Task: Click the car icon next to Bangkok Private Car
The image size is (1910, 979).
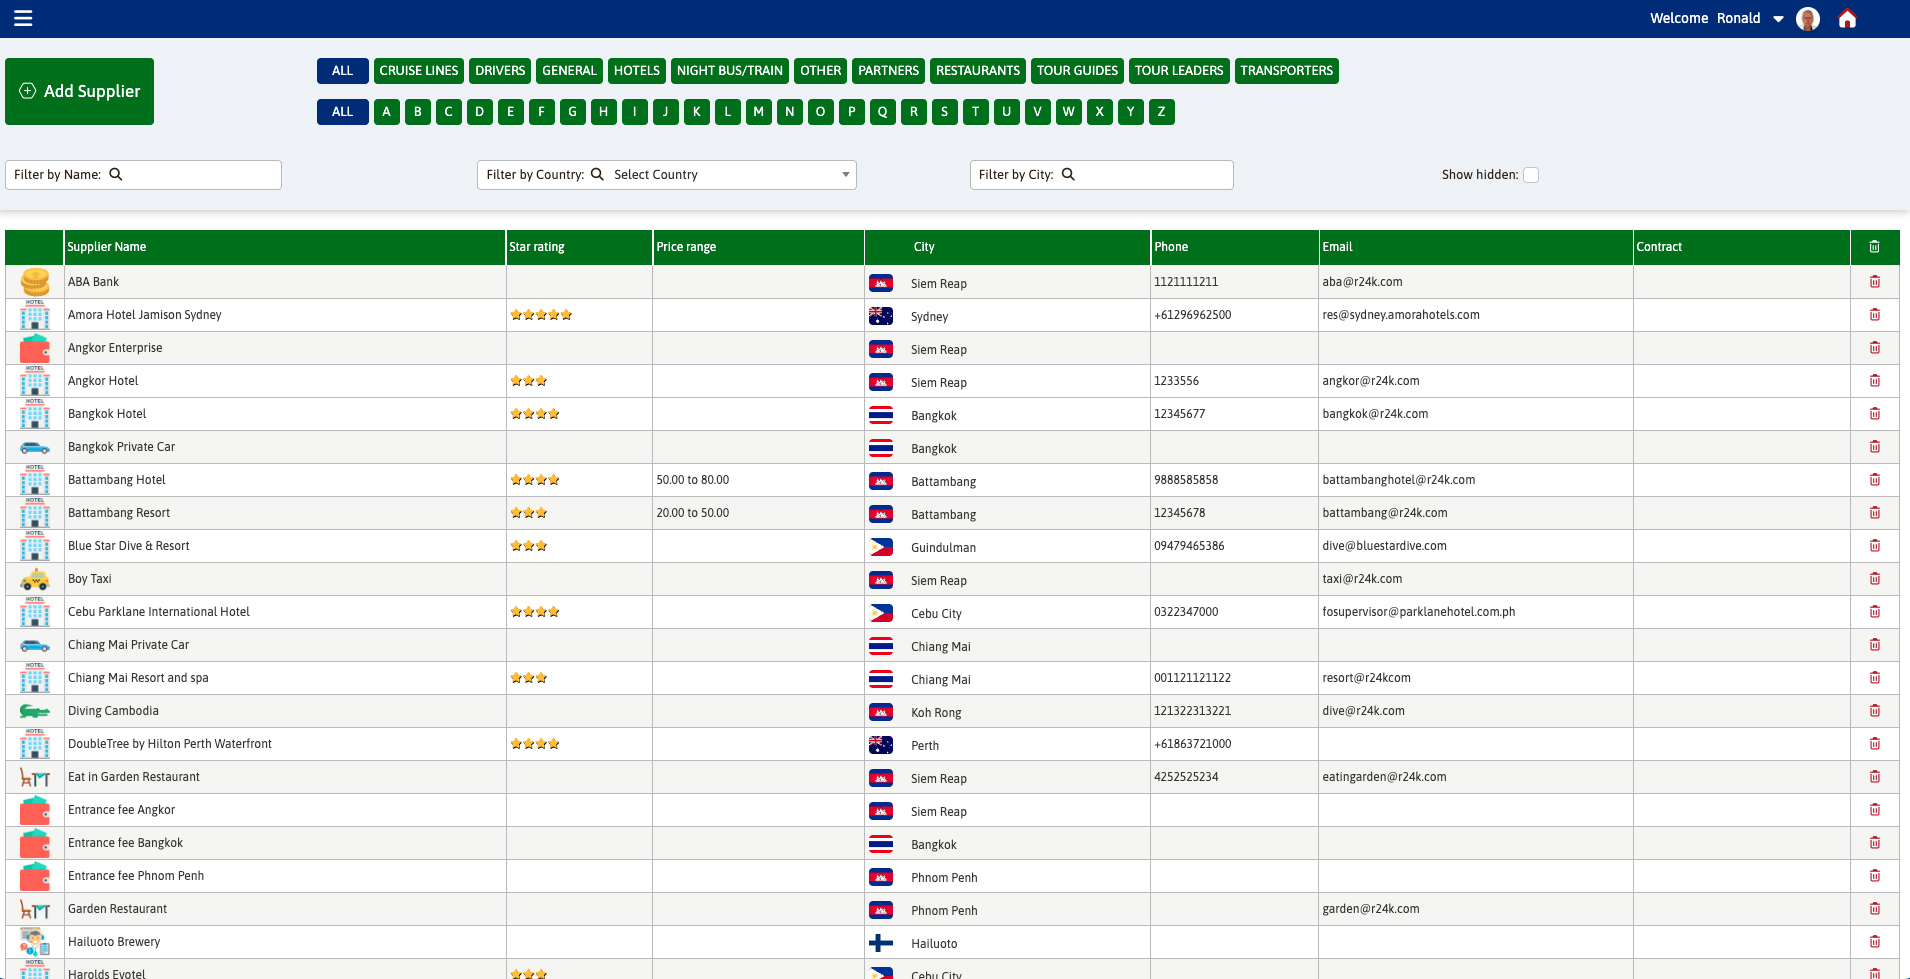Action: (x=35, y=446)
